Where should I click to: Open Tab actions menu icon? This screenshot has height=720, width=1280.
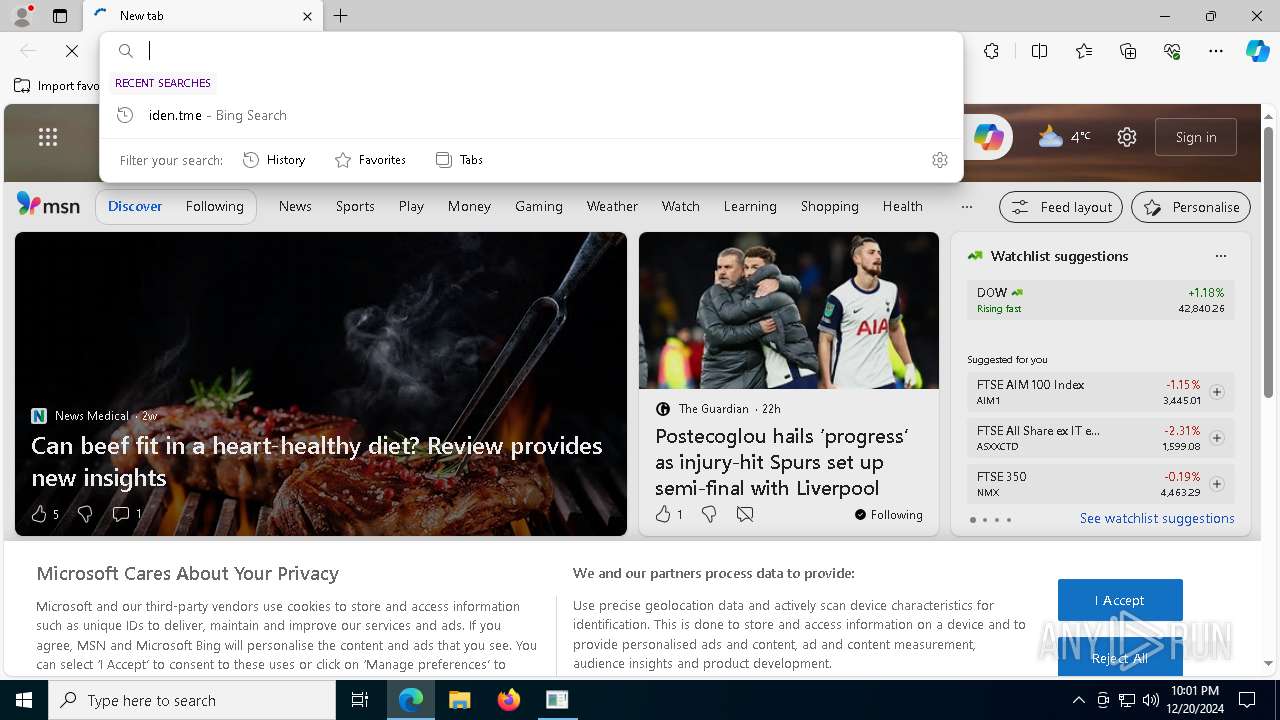tap(60, 16)
